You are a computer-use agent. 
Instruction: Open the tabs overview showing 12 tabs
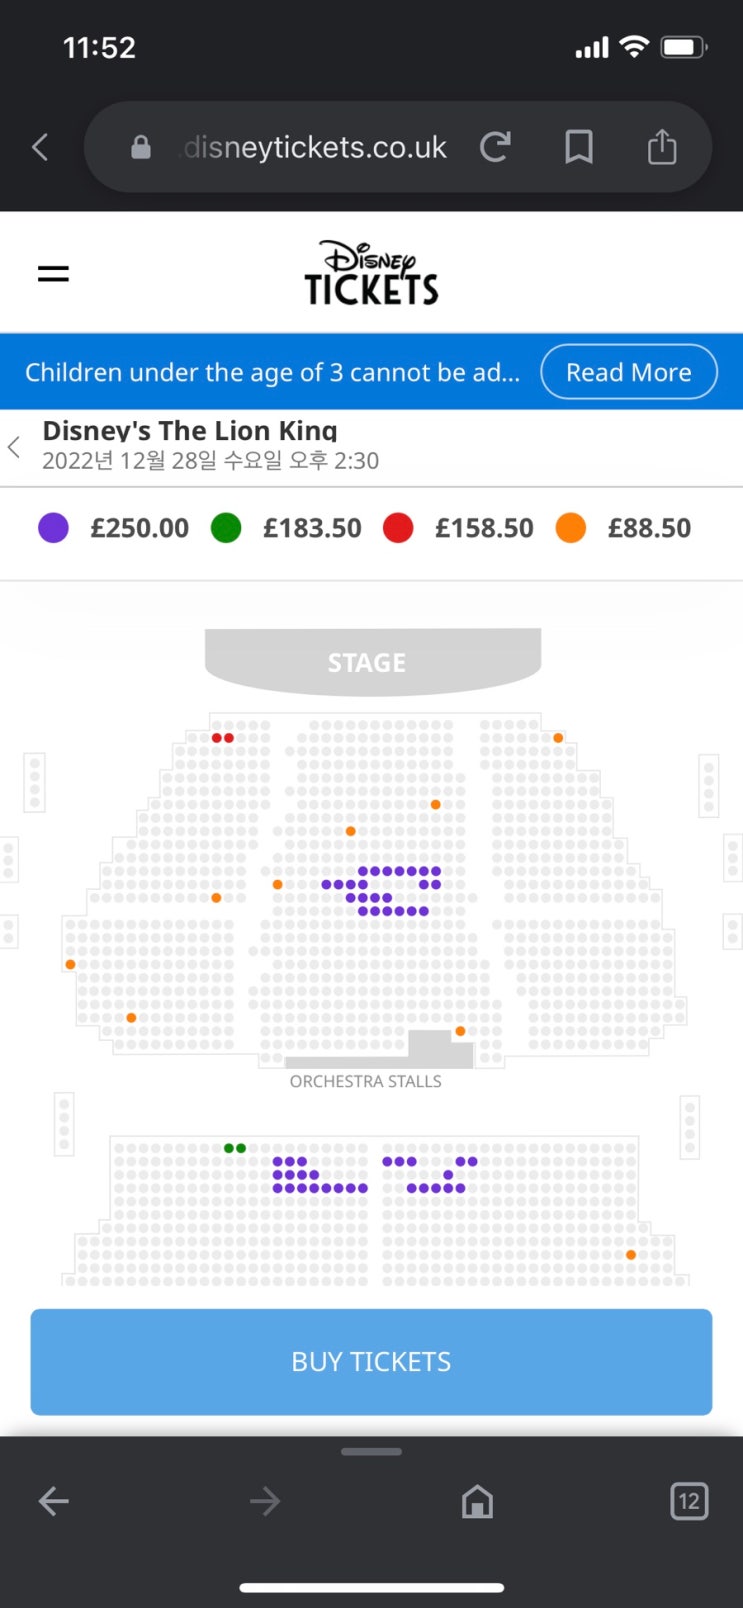point(688,1501)
